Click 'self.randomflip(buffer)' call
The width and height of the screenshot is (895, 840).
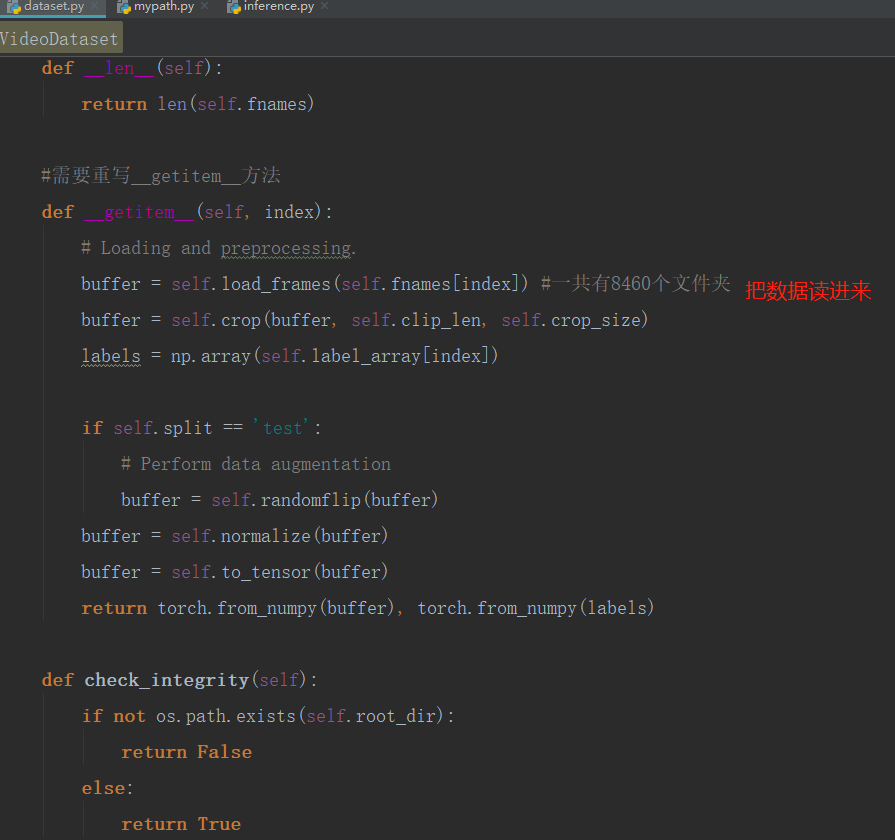coord(325,500)
